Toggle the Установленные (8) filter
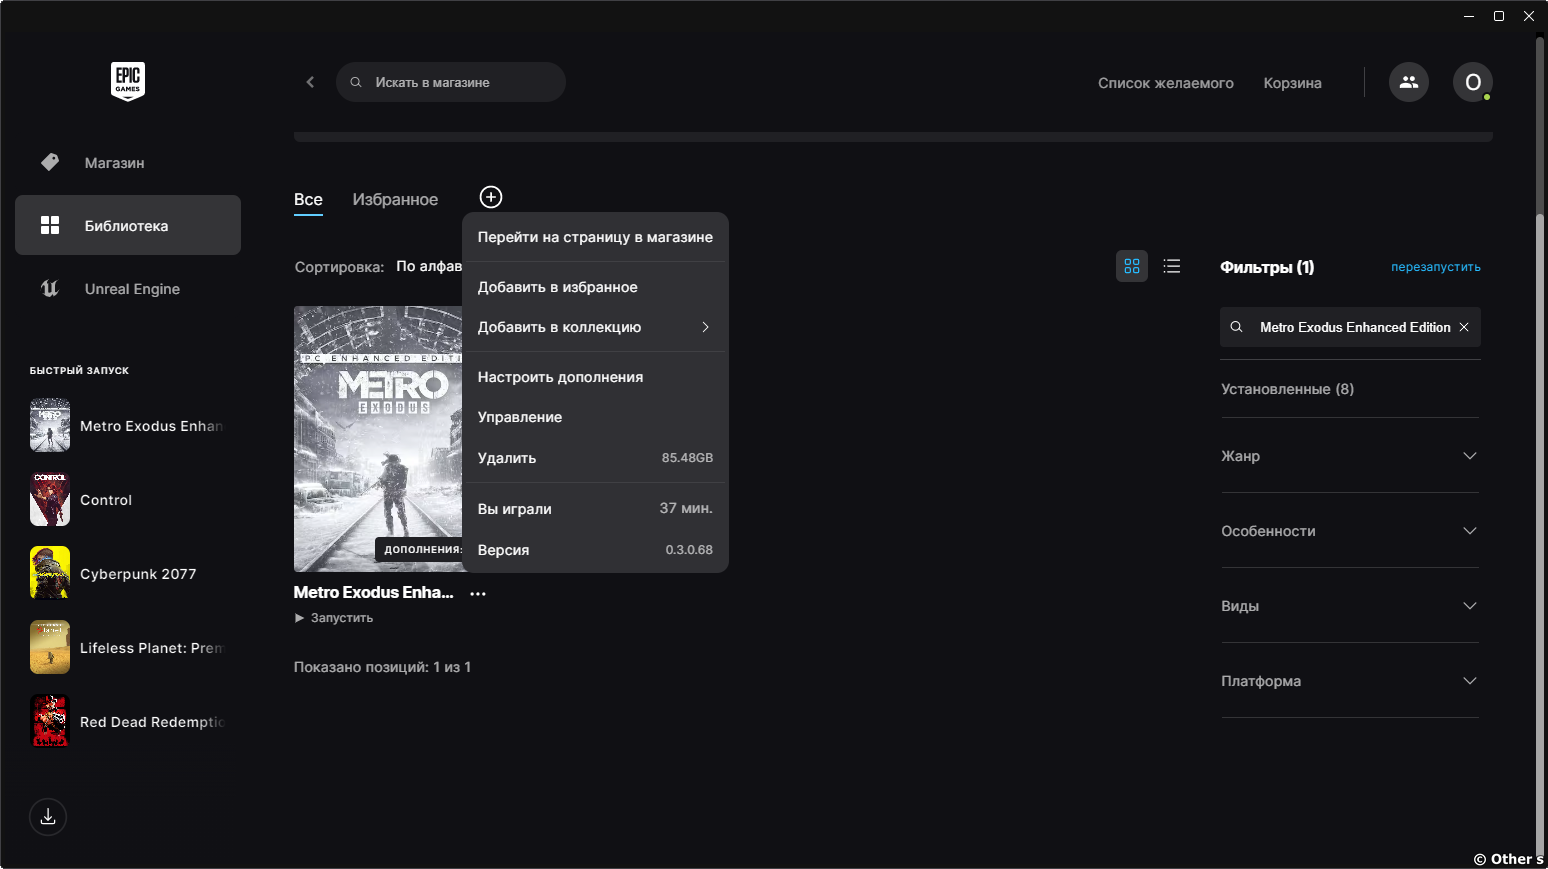The image size is (1548, 869). (x=1287, y=389)
